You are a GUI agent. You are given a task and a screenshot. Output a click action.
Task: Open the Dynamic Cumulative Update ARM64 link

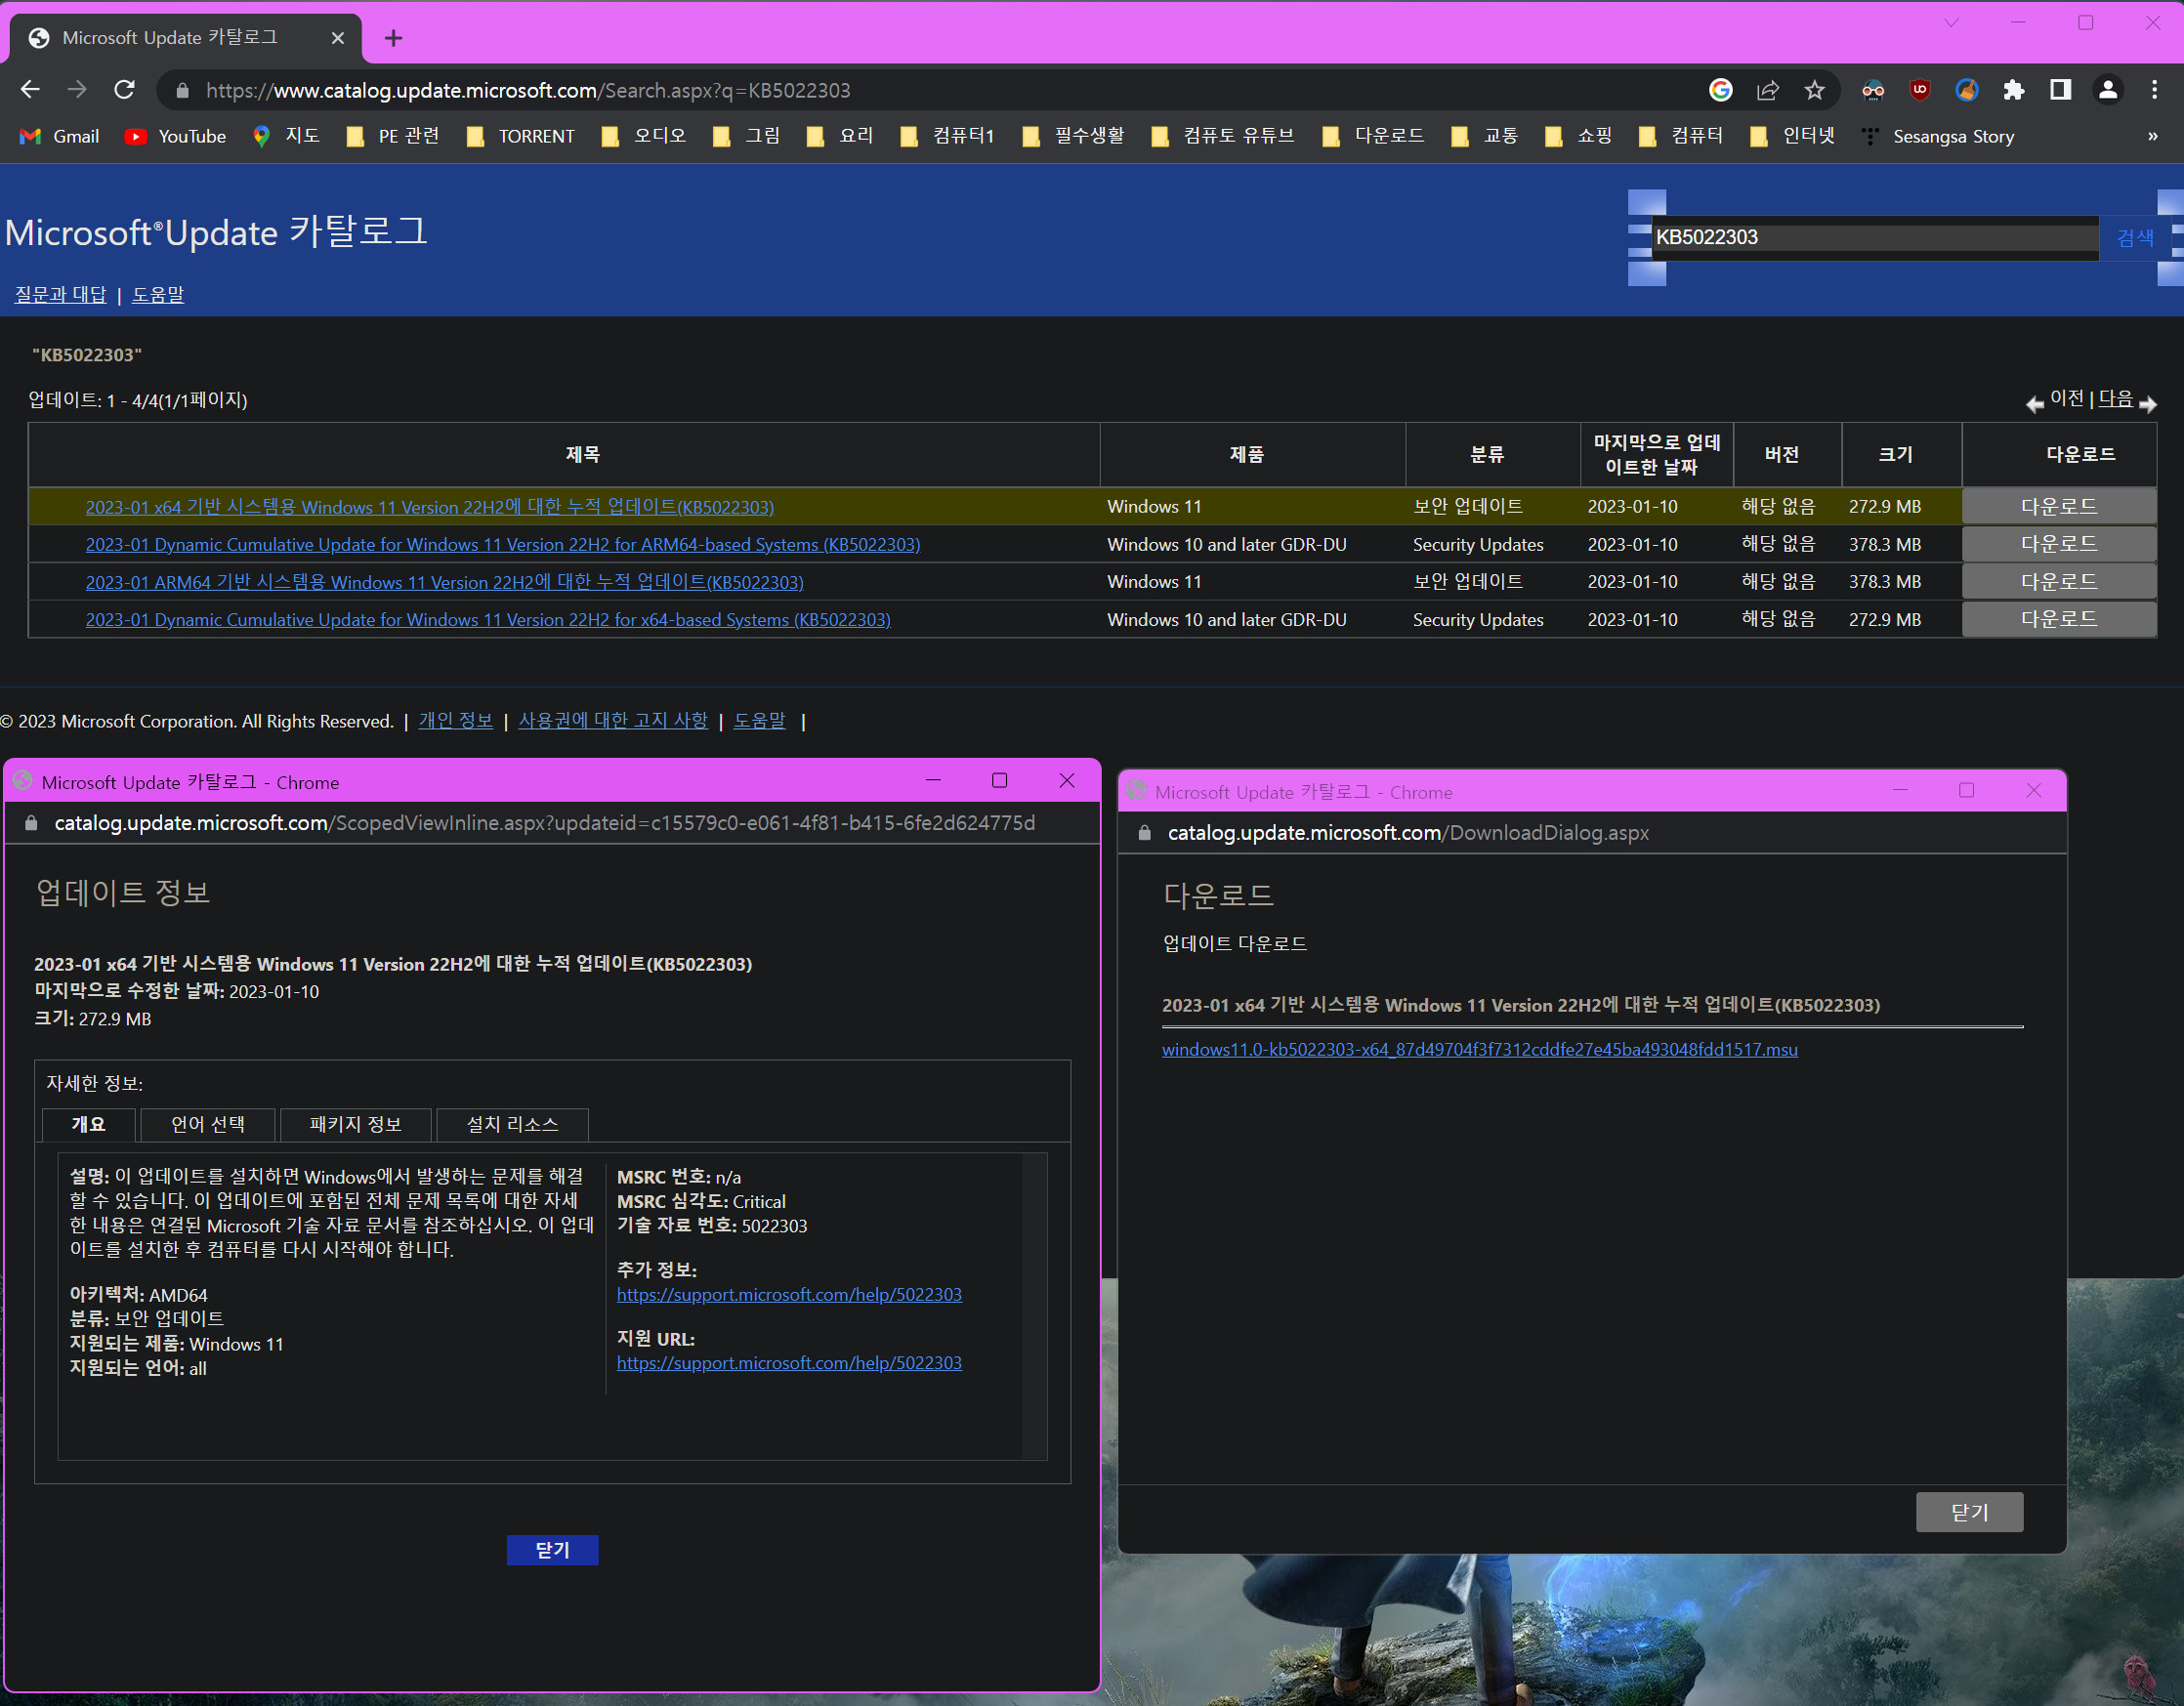pyautogui.click(x=503, y=544)
